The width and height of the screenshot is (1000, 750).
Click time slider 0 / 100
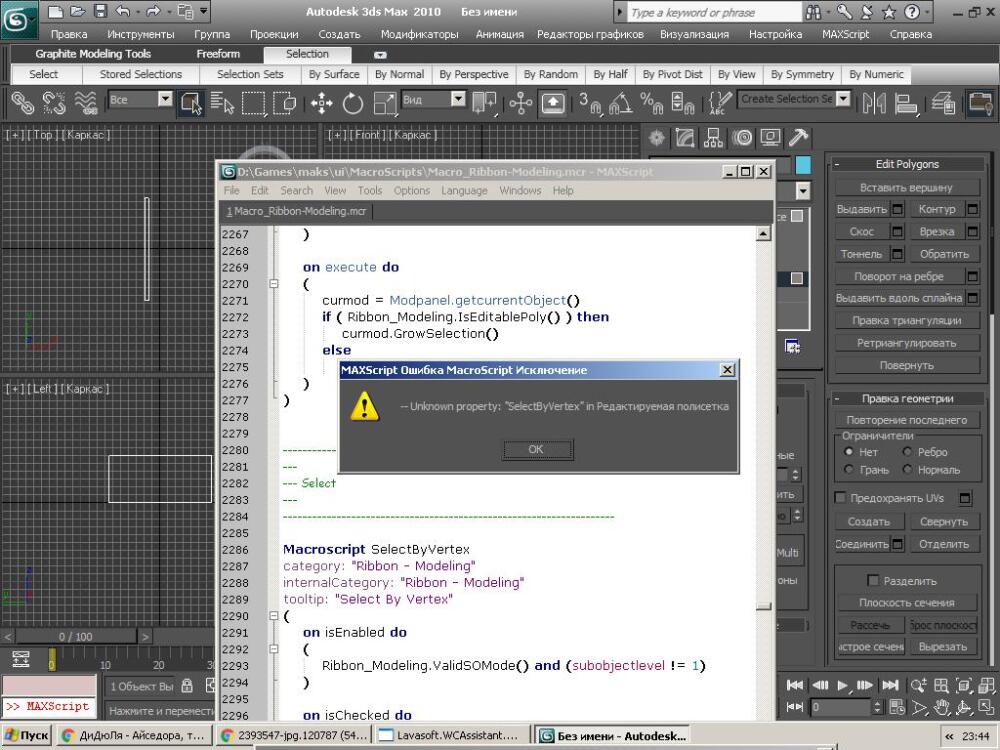pyautogui.click(x=75, y=636)
